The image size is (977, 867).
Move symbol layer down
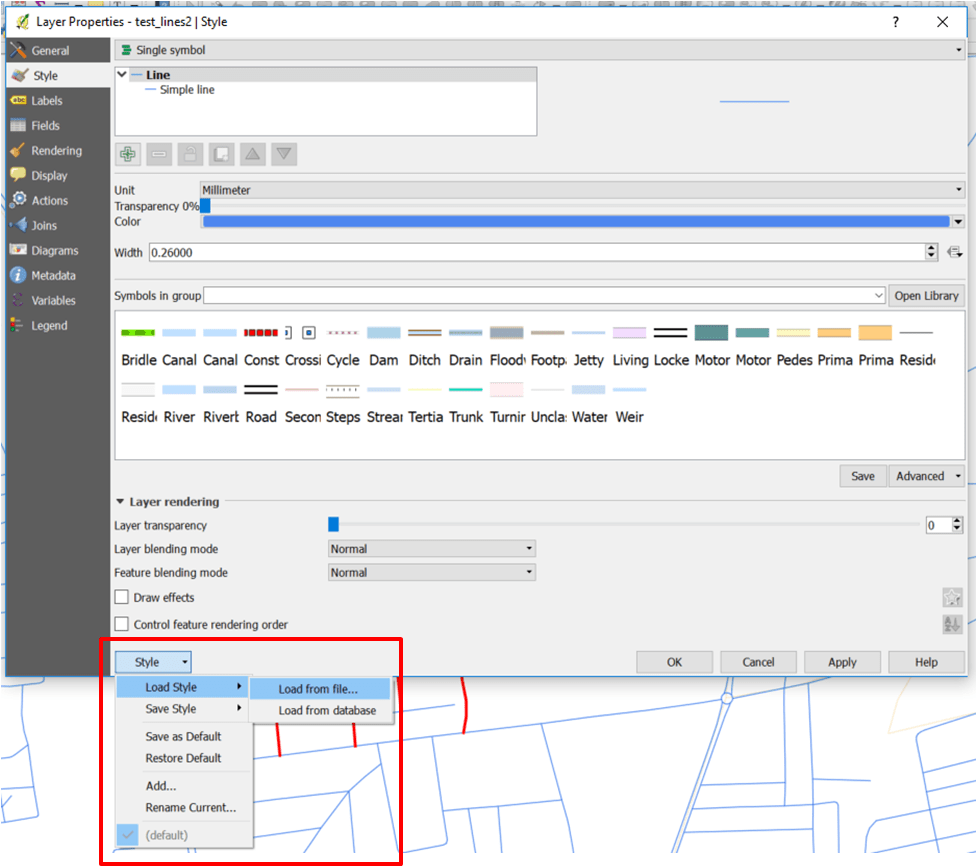(284, 154)
